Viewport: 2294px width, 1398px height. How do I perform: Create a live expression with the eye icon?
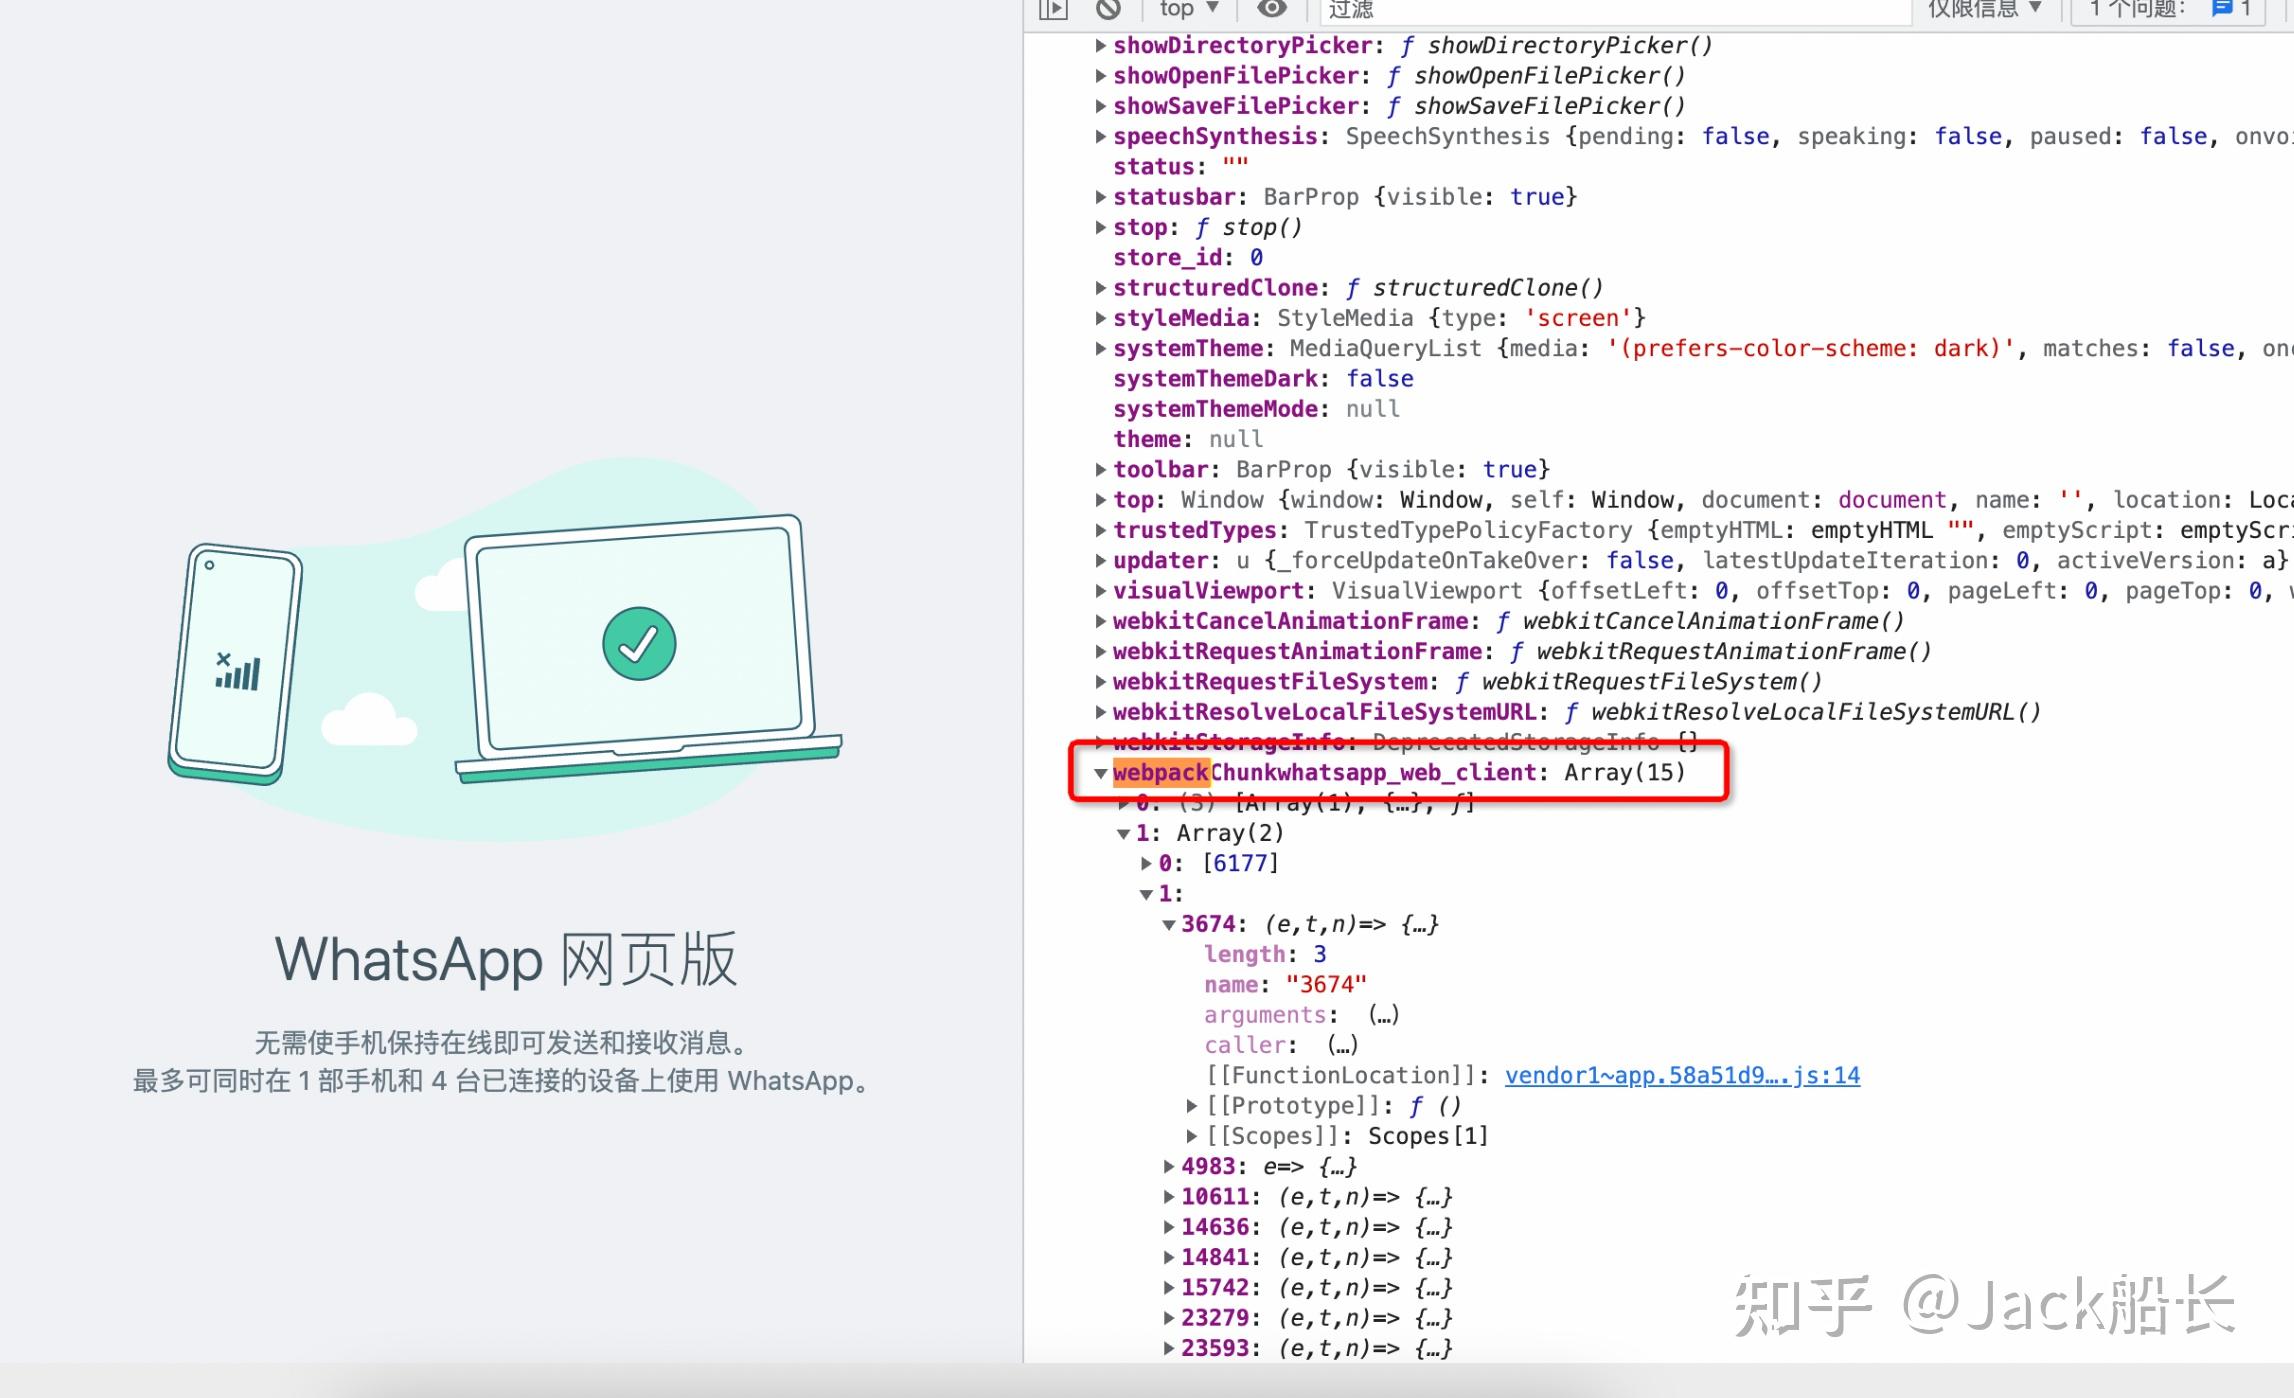[1272, 8]
